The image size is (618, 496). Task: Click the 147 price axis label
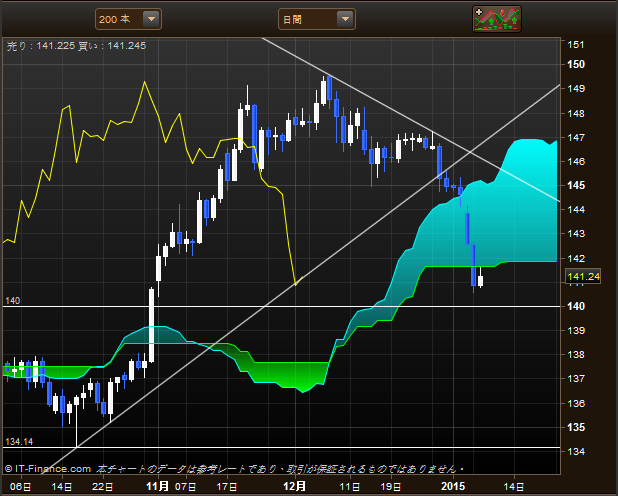tap(576, 137)
